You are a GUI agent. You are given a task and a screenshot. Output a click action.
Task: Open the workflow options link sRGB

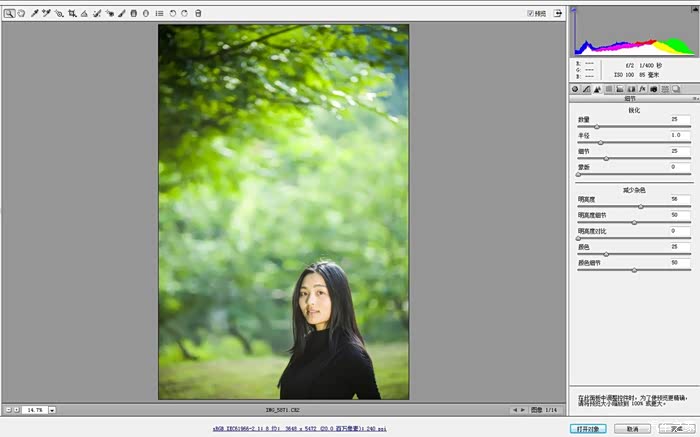point(300,429)
